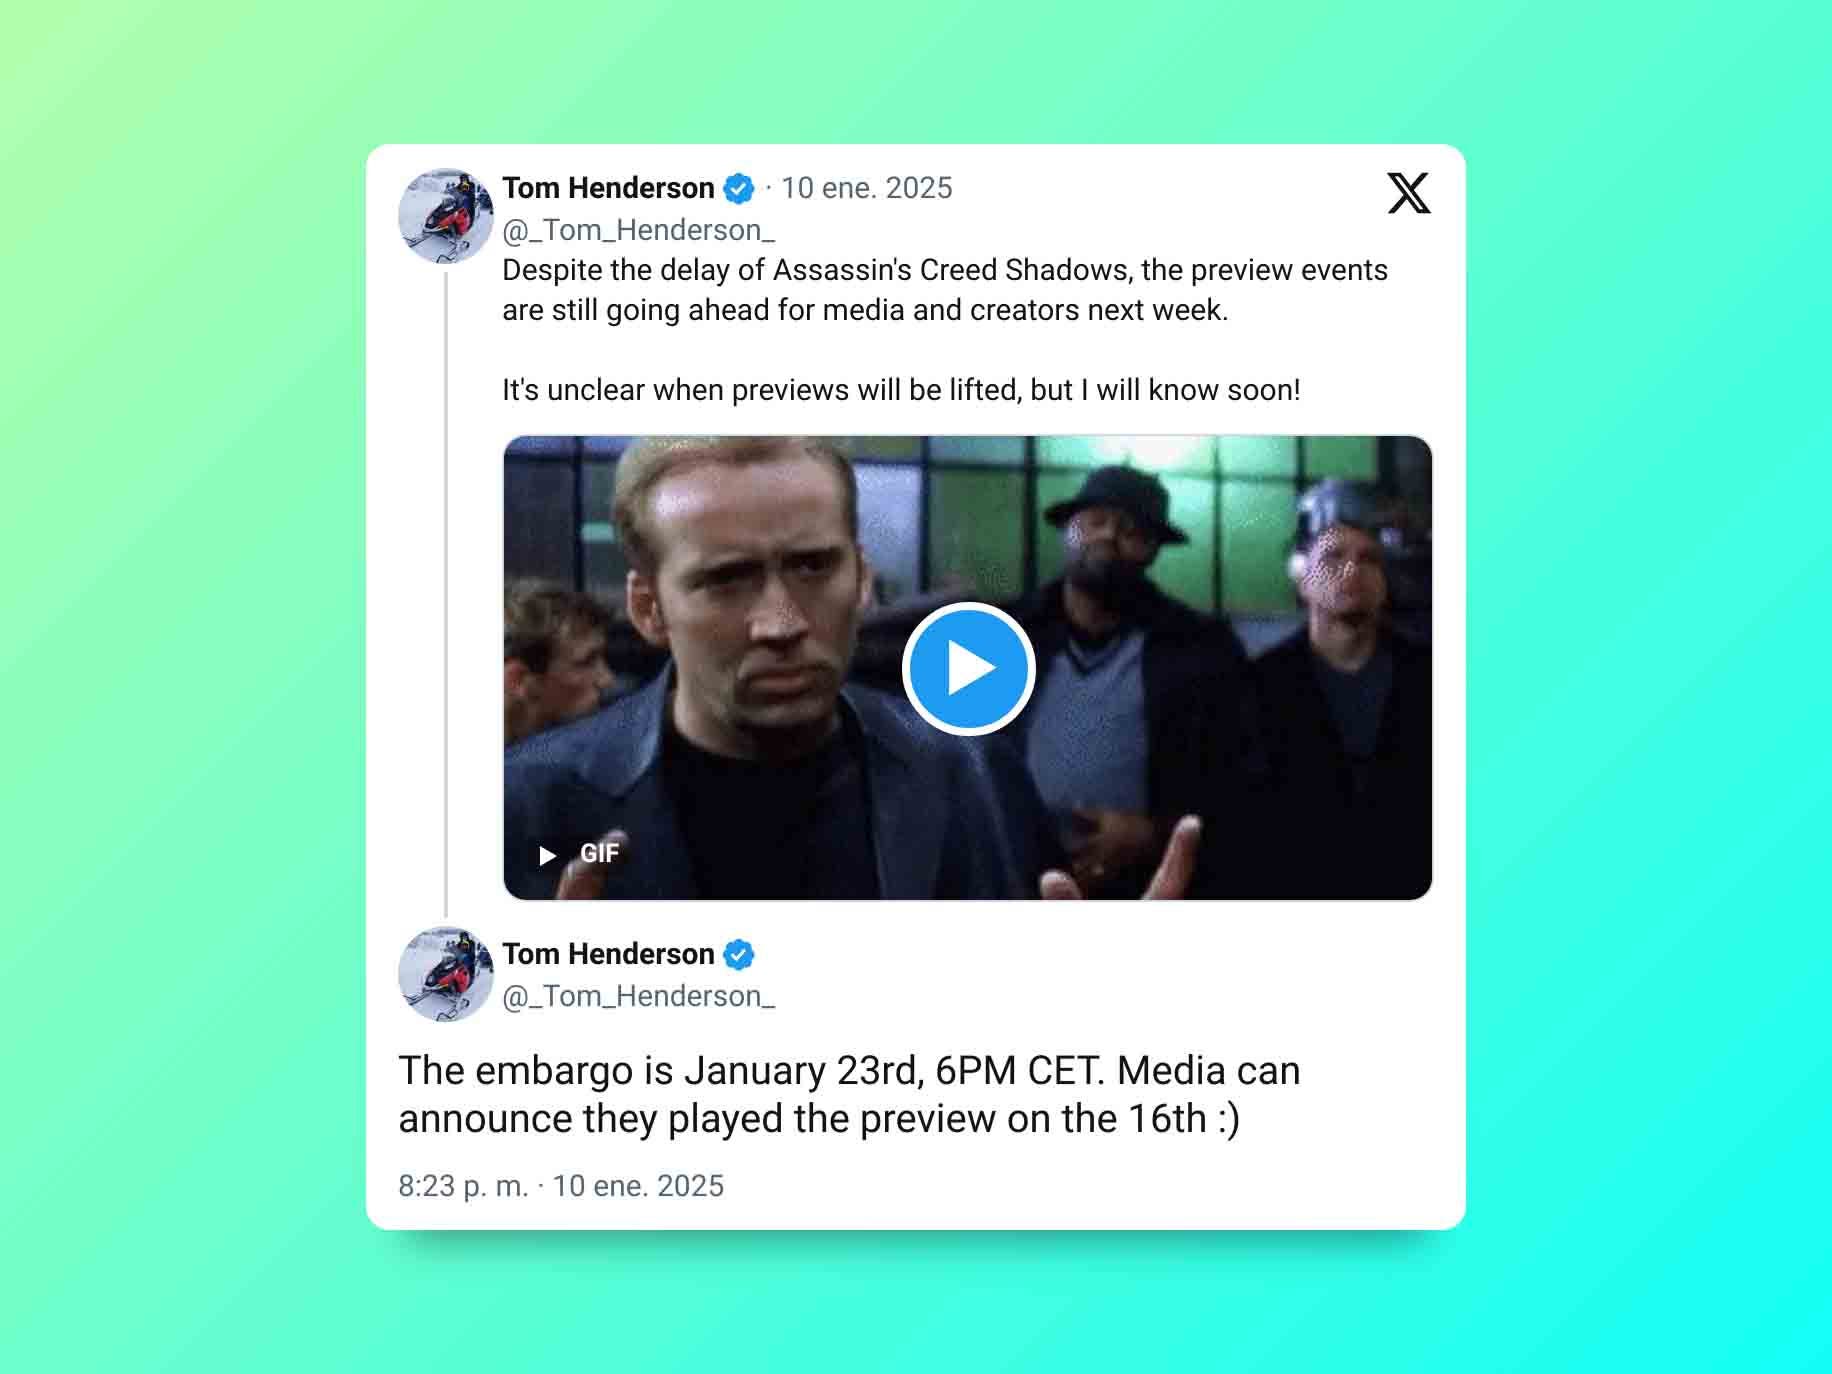Open the snowmobile avatar on reply tweet
1832x1374 pixels.
click(x=446, y=974)
